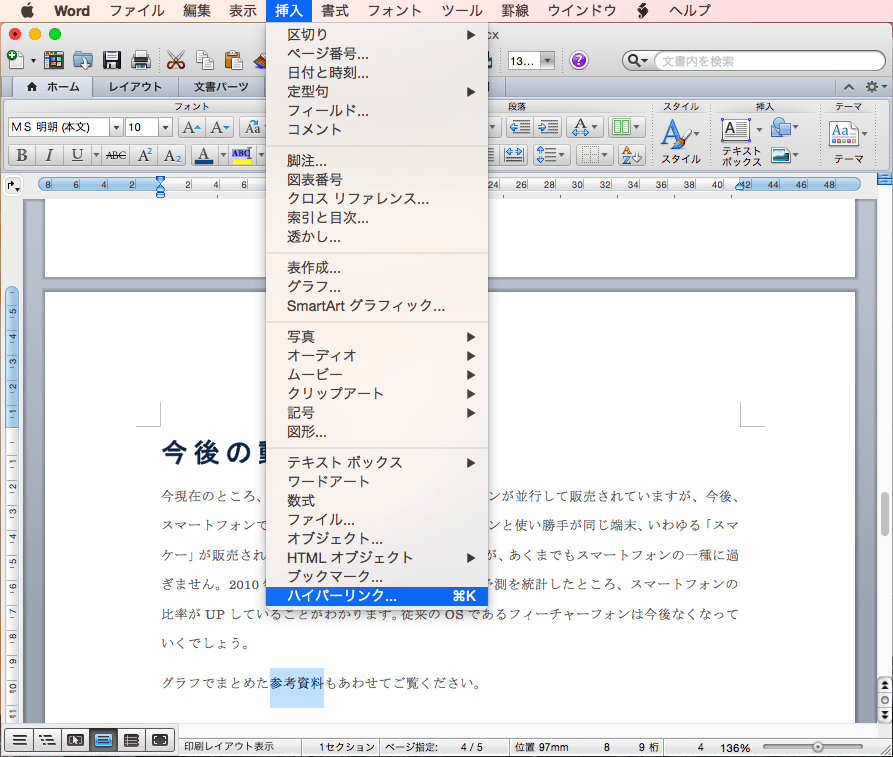
Task: Click the Paste clipboard icon
Action: [x=234, y=60]
